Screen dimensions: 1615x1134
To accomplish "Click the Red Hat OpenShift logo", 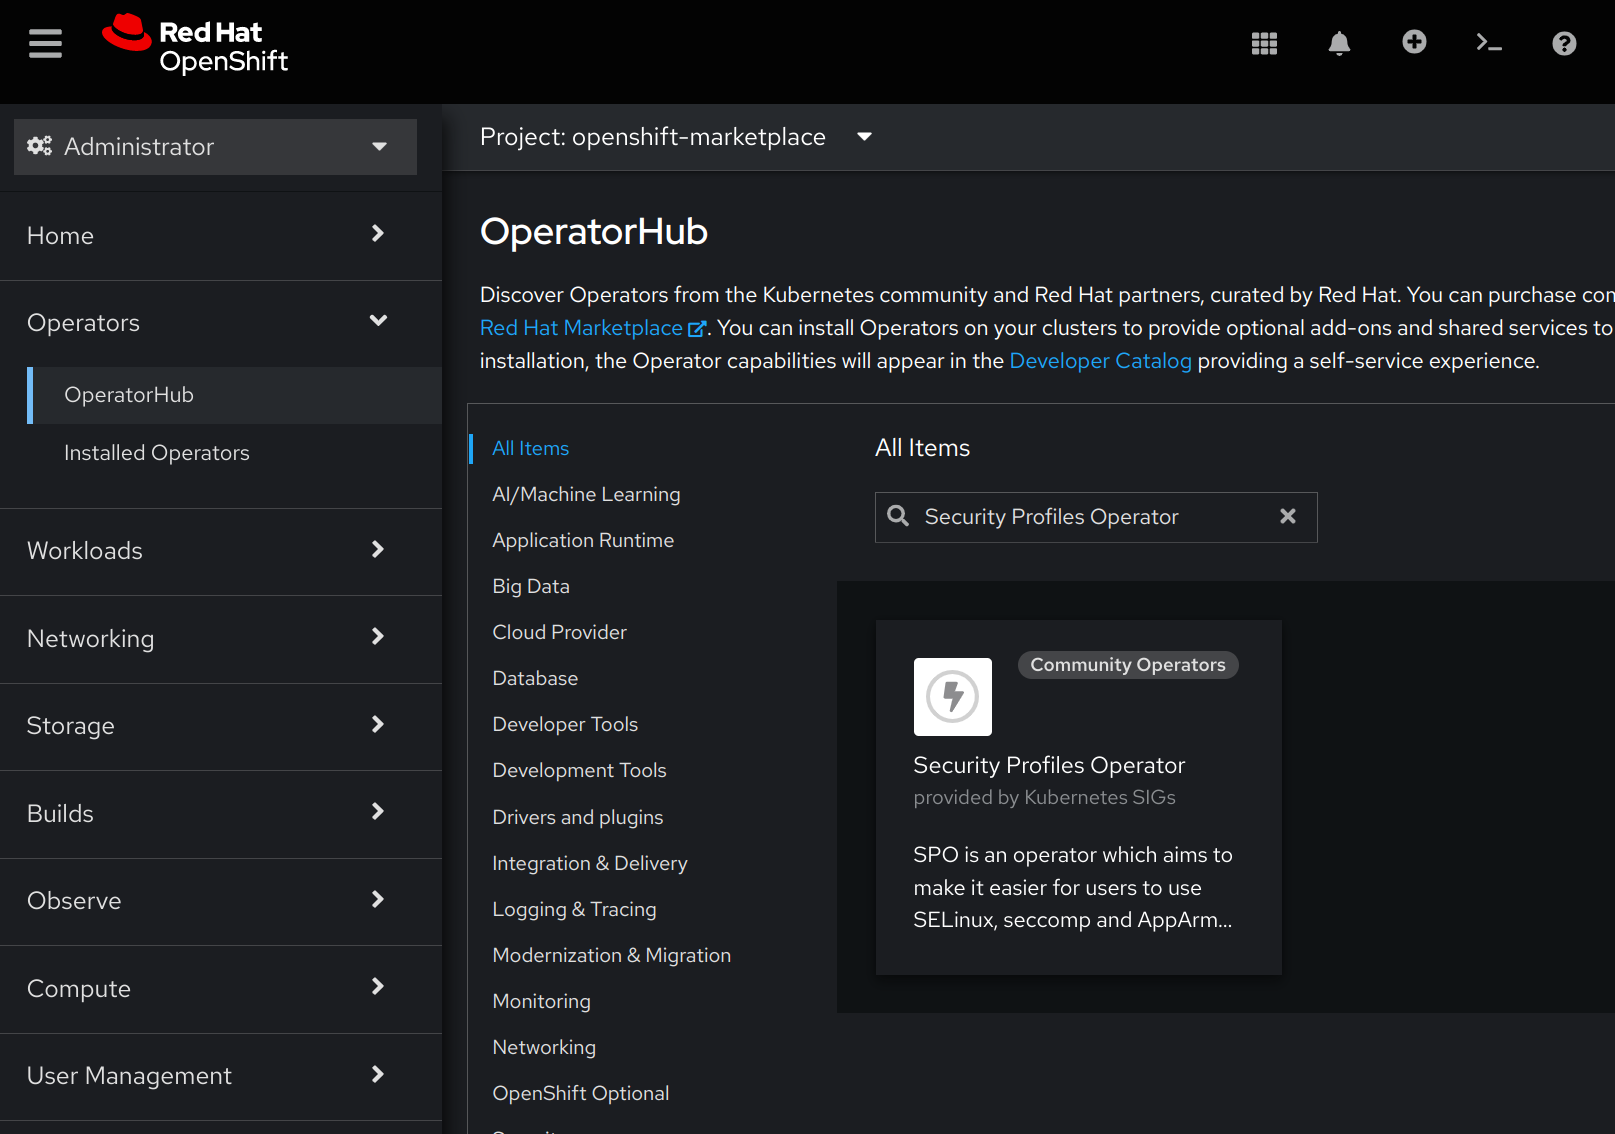I will (x=195, y=45).
